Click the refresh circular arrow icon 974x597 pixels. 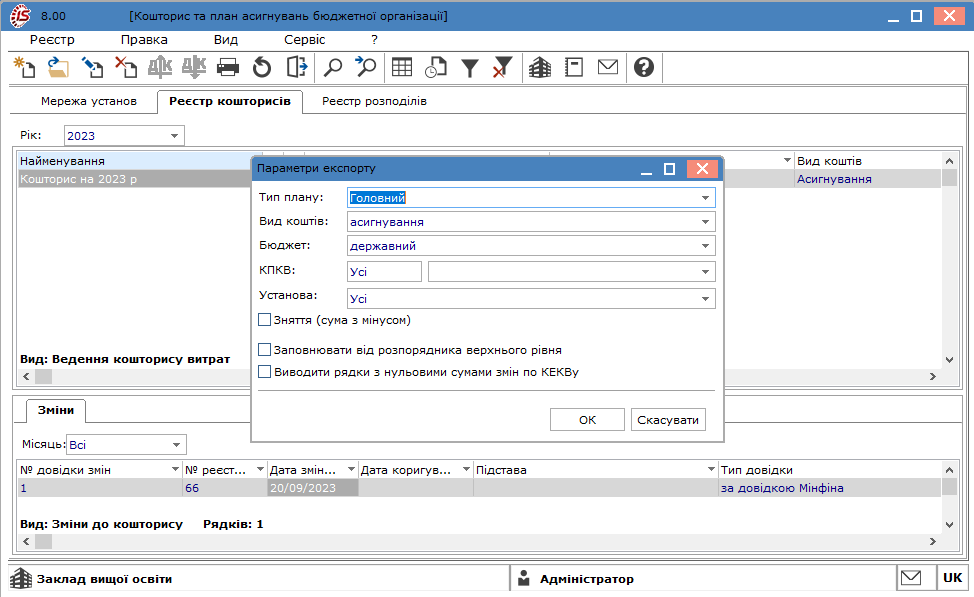point(262,66)
